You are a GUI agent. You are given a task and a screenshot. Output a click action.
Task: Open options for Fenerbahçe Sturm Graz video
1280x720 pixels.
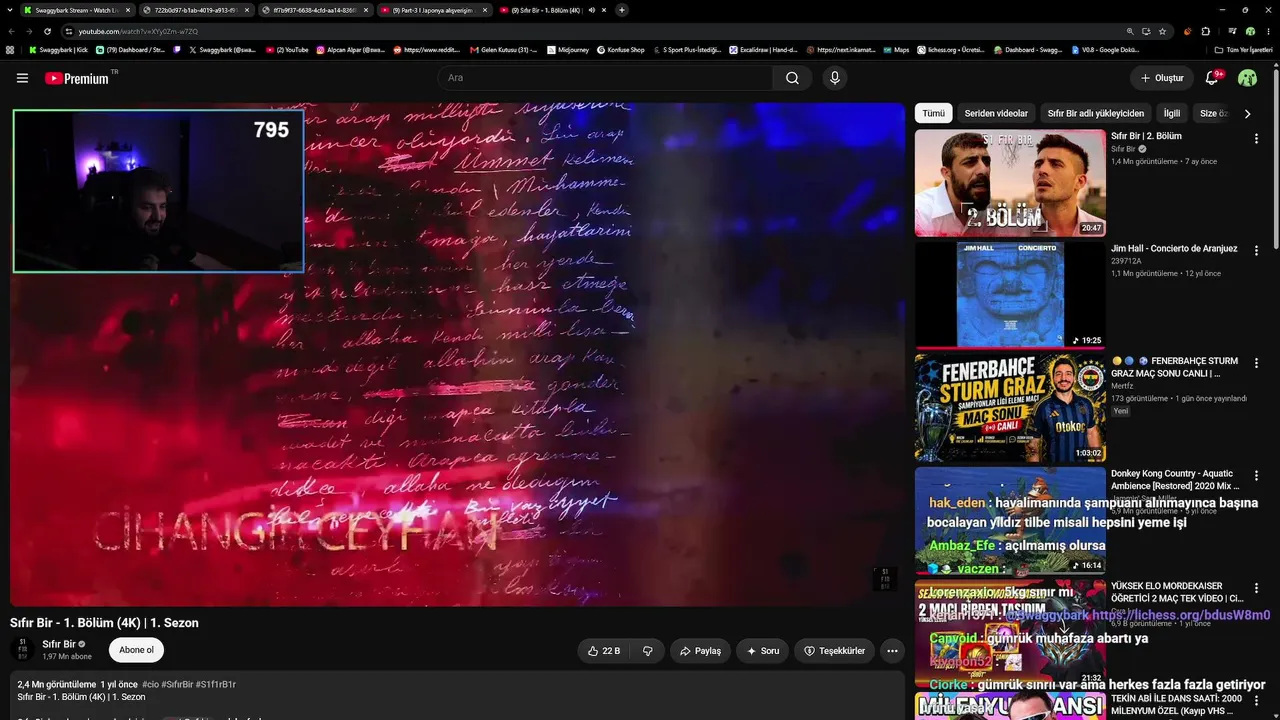click(1256, 363)
